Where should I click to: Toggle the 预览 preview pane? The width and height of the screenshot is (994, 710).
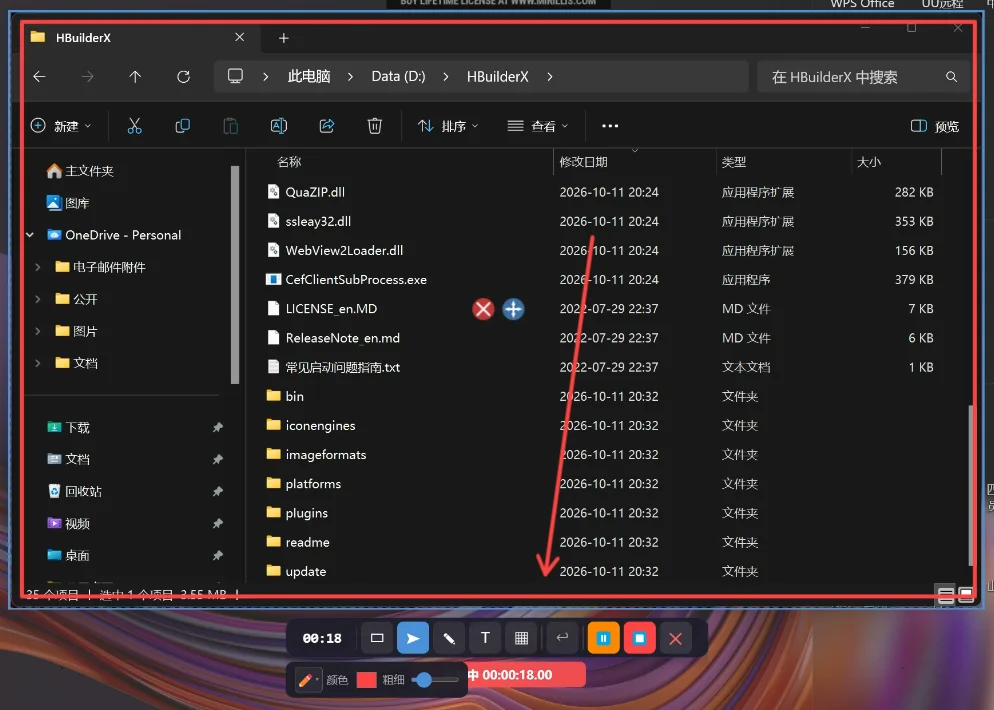click(x=934, y=126)
